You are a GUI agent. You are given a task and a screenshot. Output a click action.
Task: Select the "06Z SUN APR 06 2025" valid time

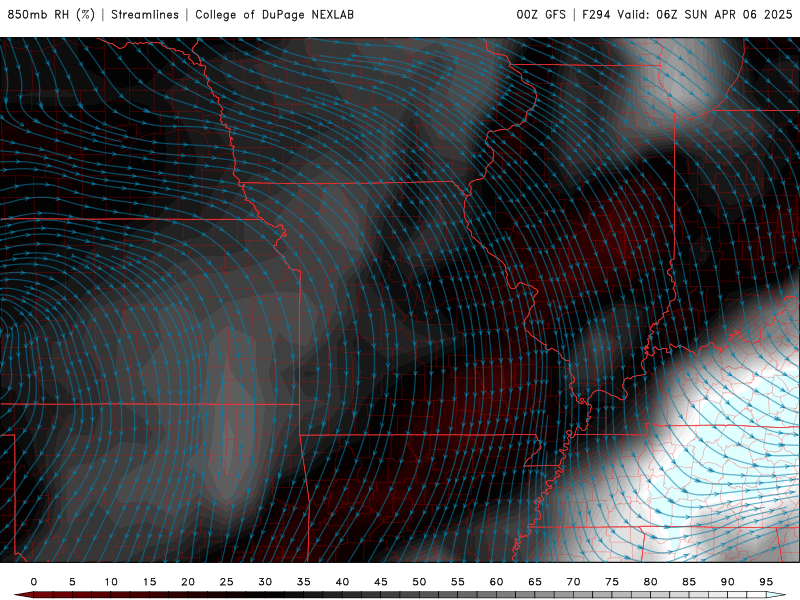tap(724, 14)
